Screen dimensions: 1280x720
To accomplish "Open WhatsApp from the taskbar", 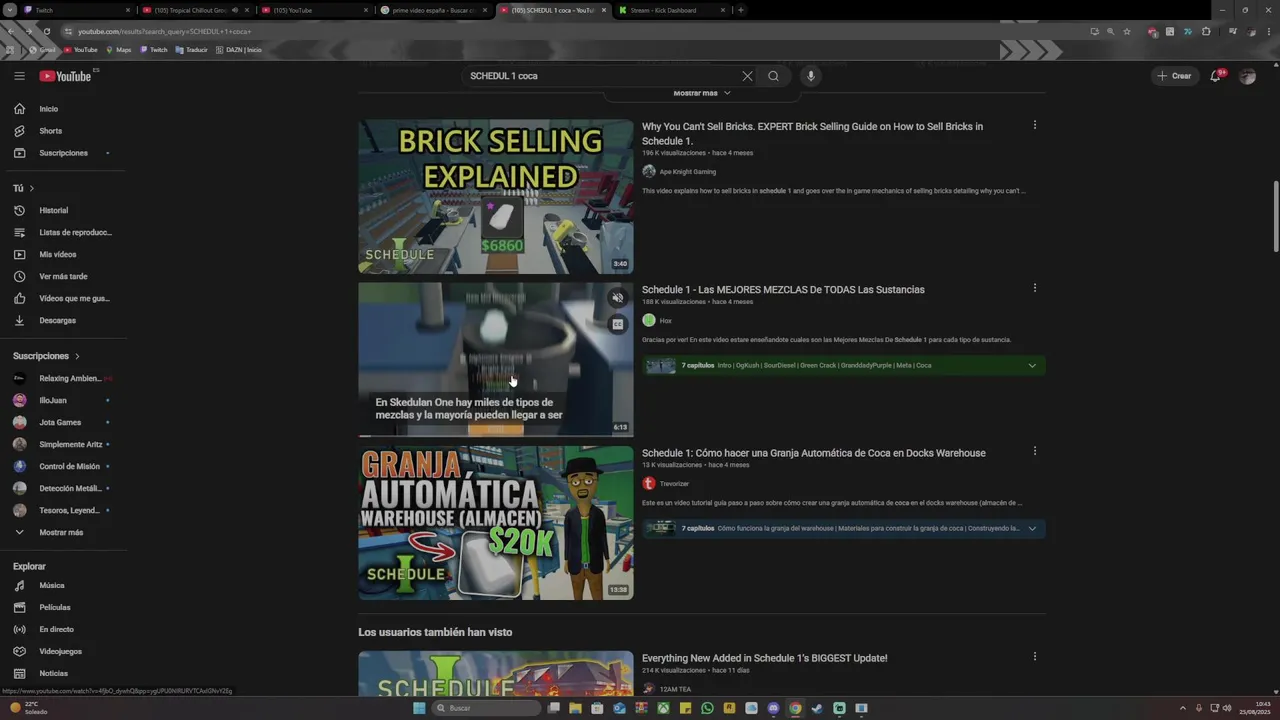I will click(x=708, y=708).
